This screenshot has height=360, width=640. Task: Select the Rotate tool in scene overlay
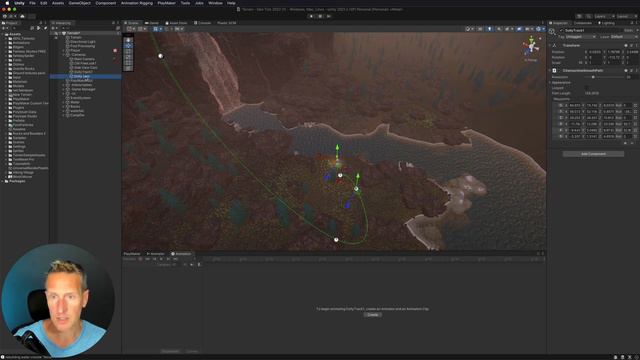(128, 52)
